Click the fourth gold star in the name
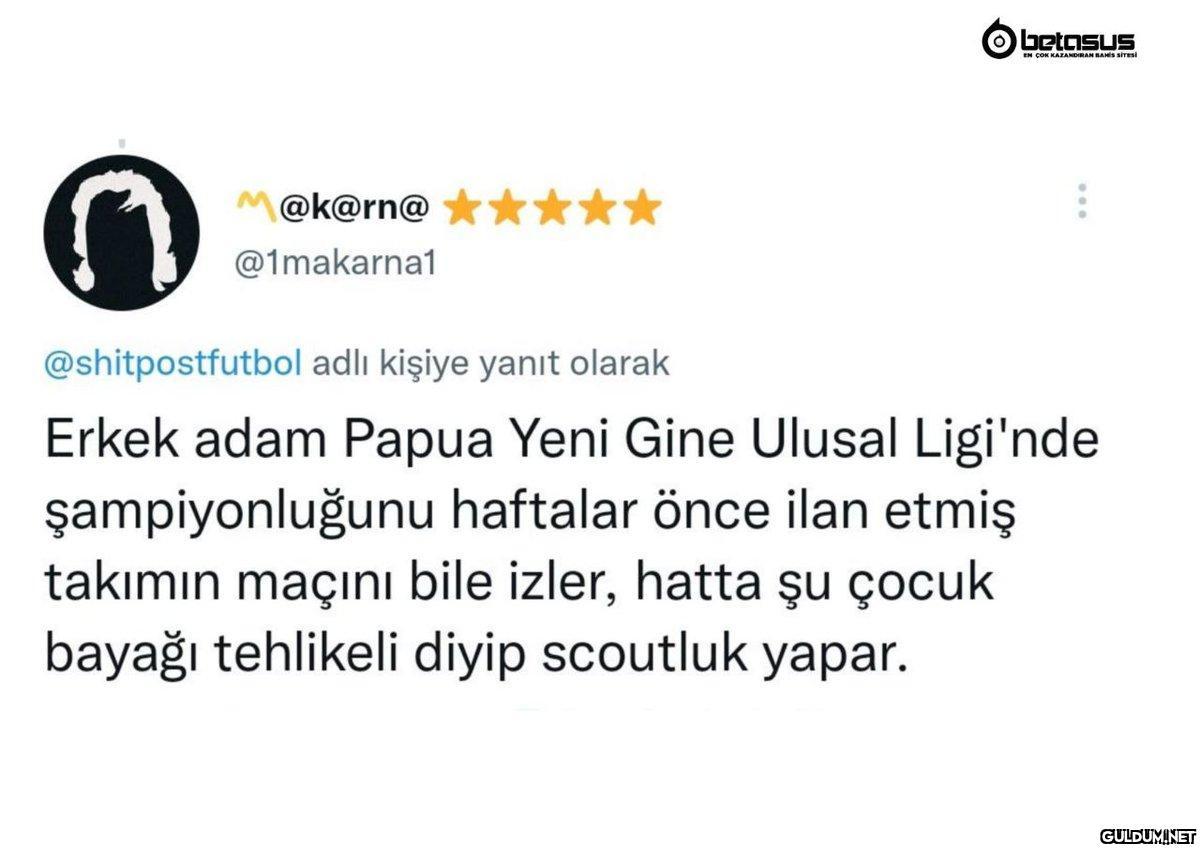Screen dimensions: 1200x848 tap(596, 208)
